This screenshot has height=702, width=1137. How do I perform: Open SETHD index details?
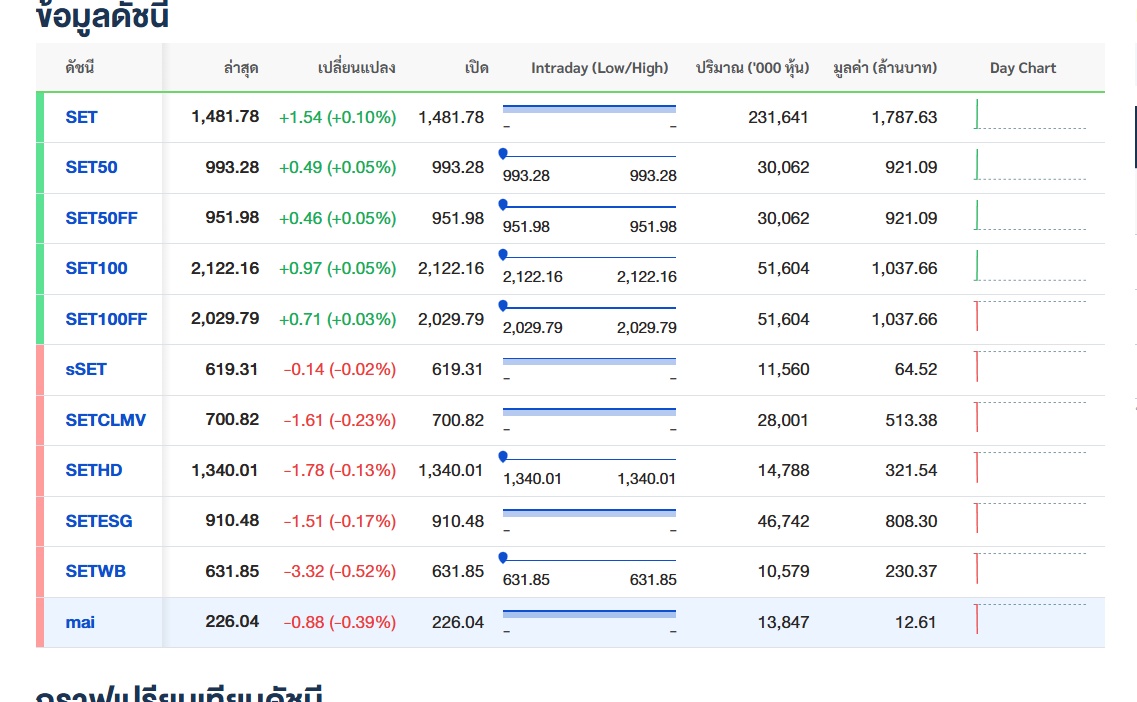(94, 470)
